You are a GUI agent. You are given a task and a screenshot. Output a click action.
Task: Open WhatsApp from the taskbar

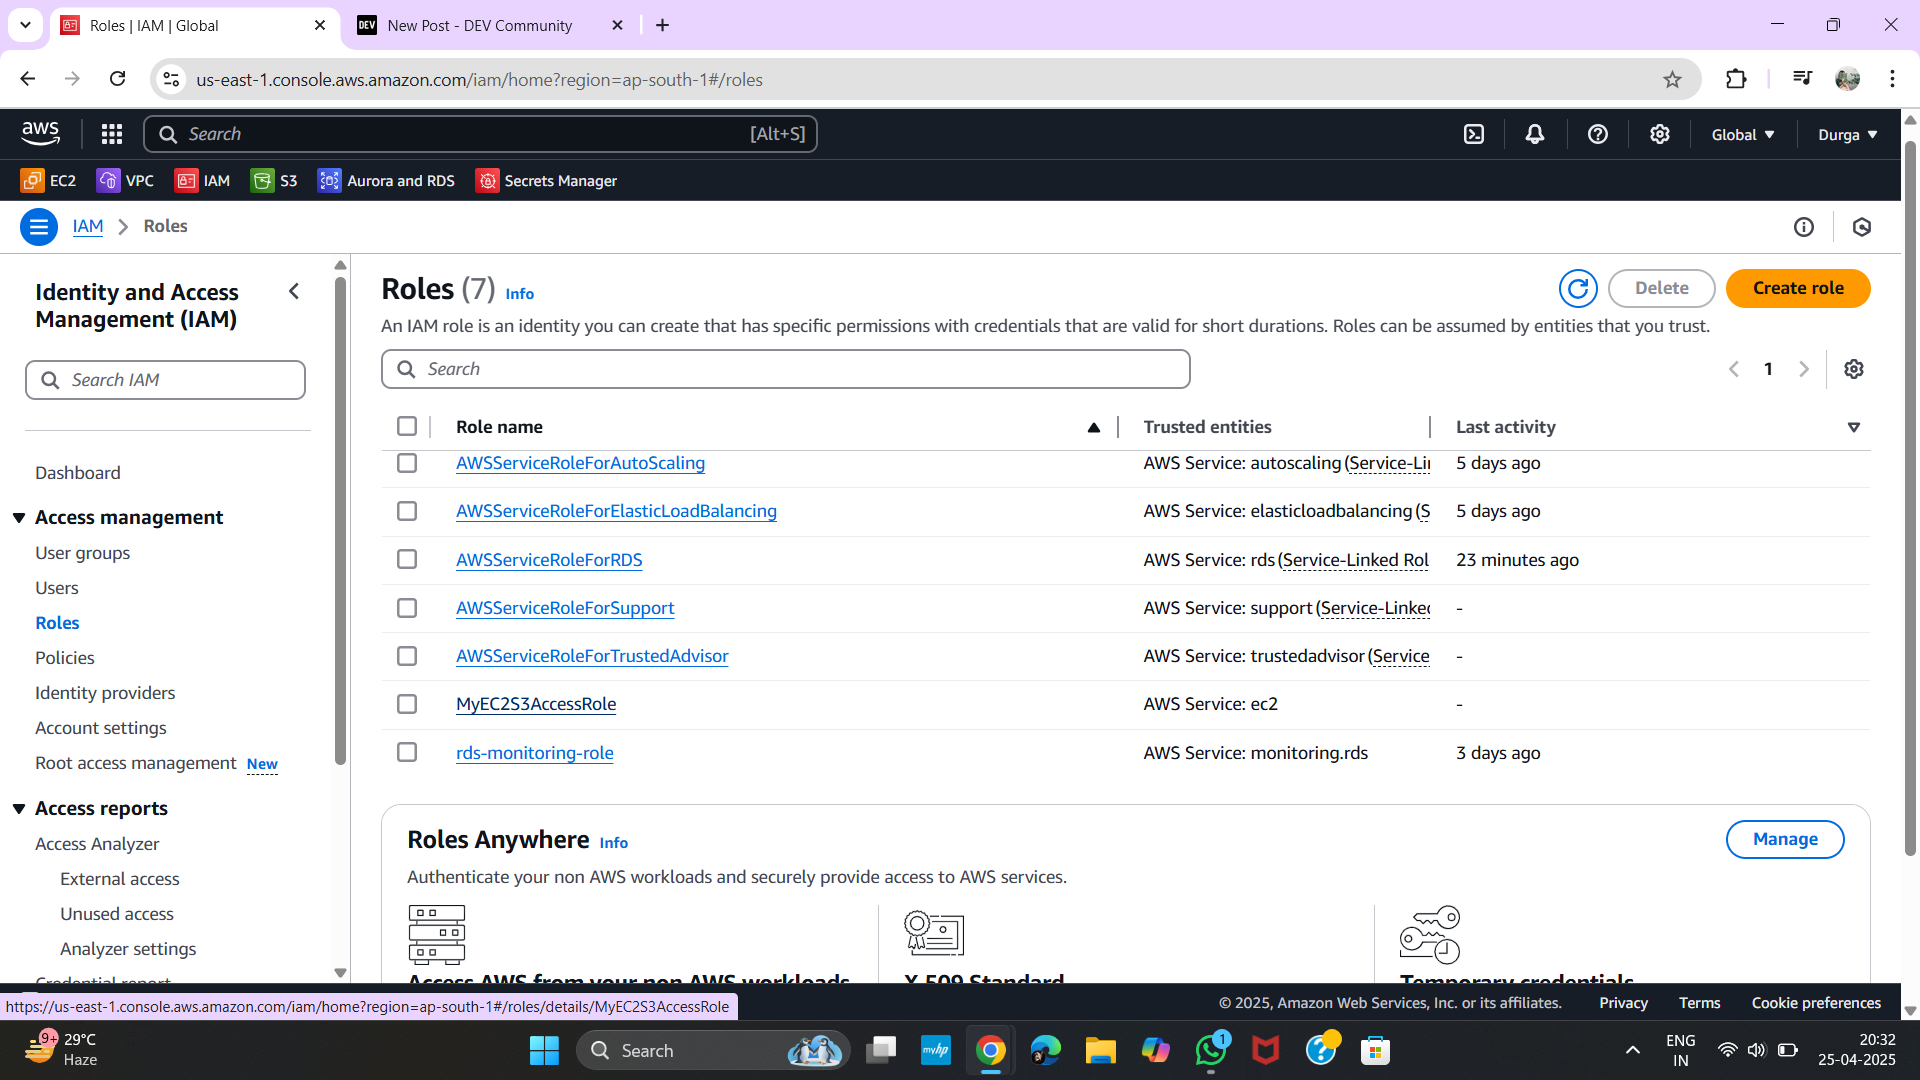tap(1211, 1050)
